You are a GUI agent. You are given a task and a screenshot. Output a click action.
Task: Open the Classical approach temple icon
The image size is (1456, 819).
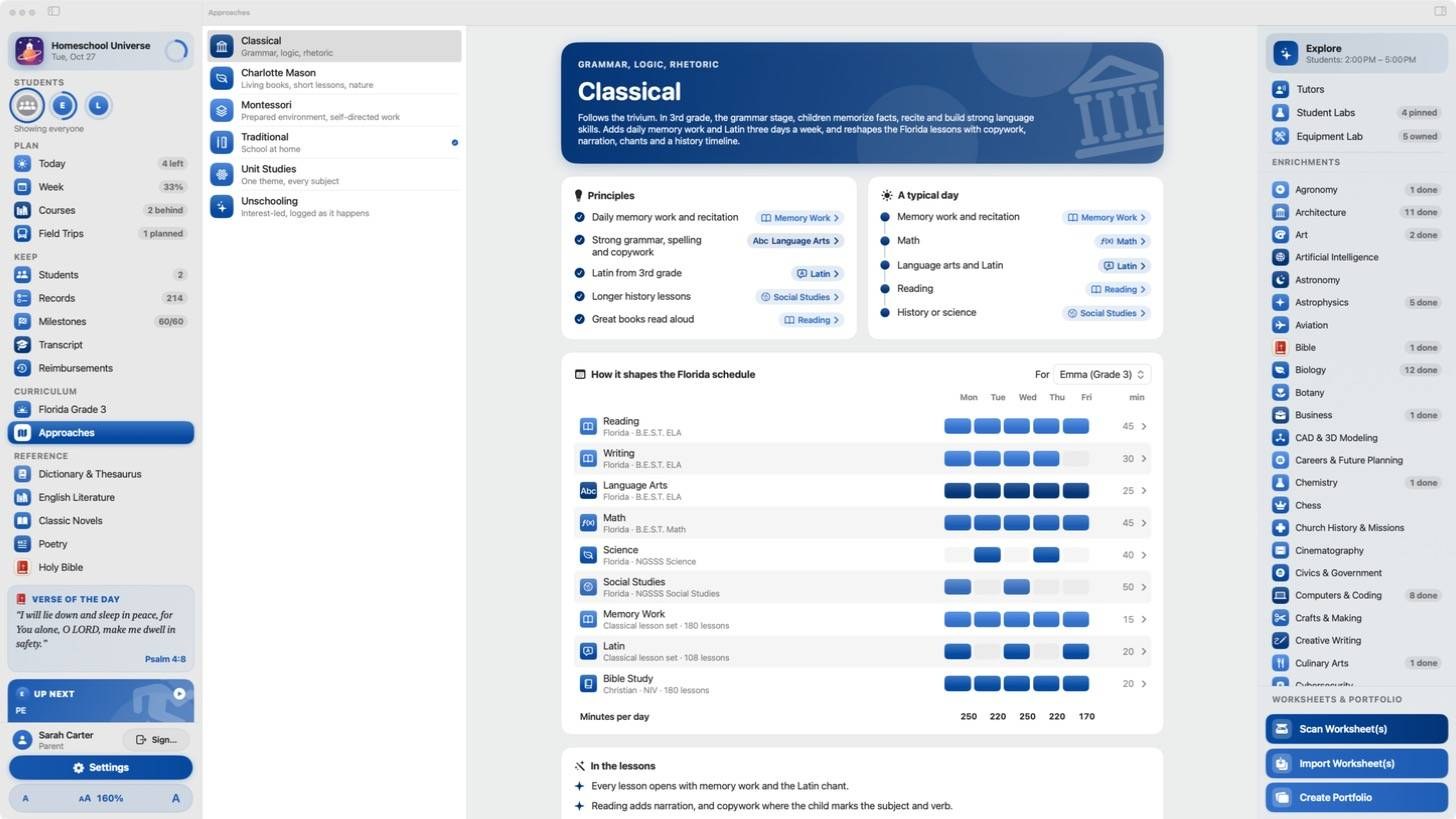(x=222, y=46)
